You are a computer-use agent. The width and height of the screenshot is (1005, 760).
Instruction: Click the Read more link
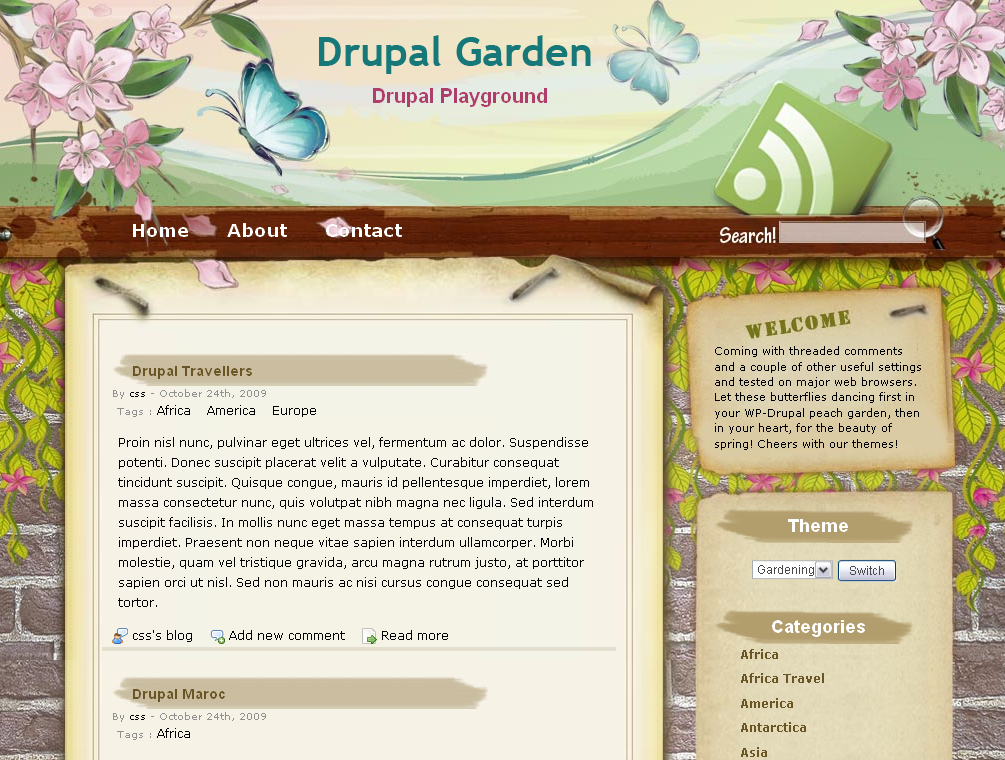[415, 636]
